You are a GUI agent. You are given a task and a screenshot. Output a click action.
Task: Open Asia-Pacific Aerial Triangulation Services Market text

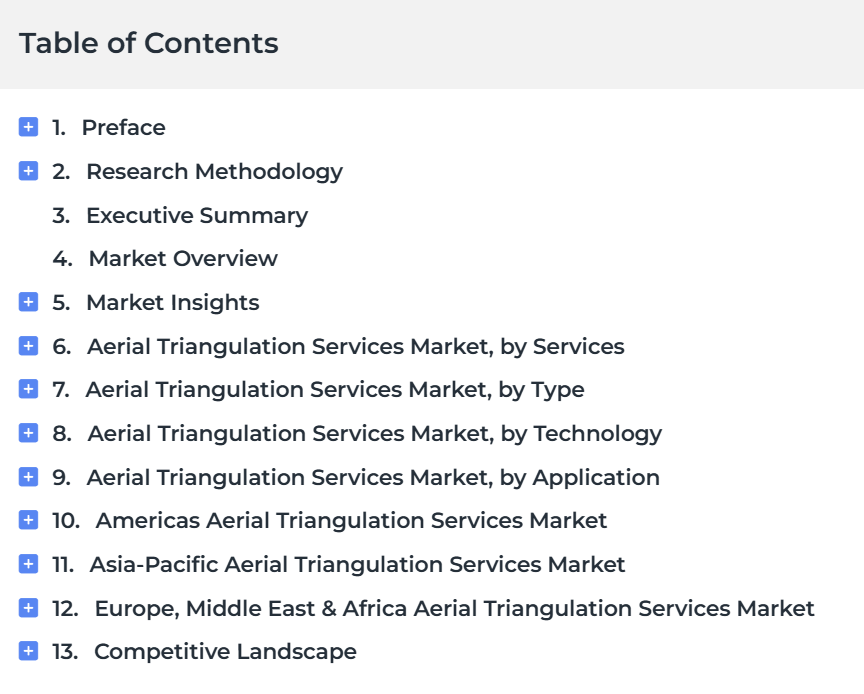coord(358,564)
